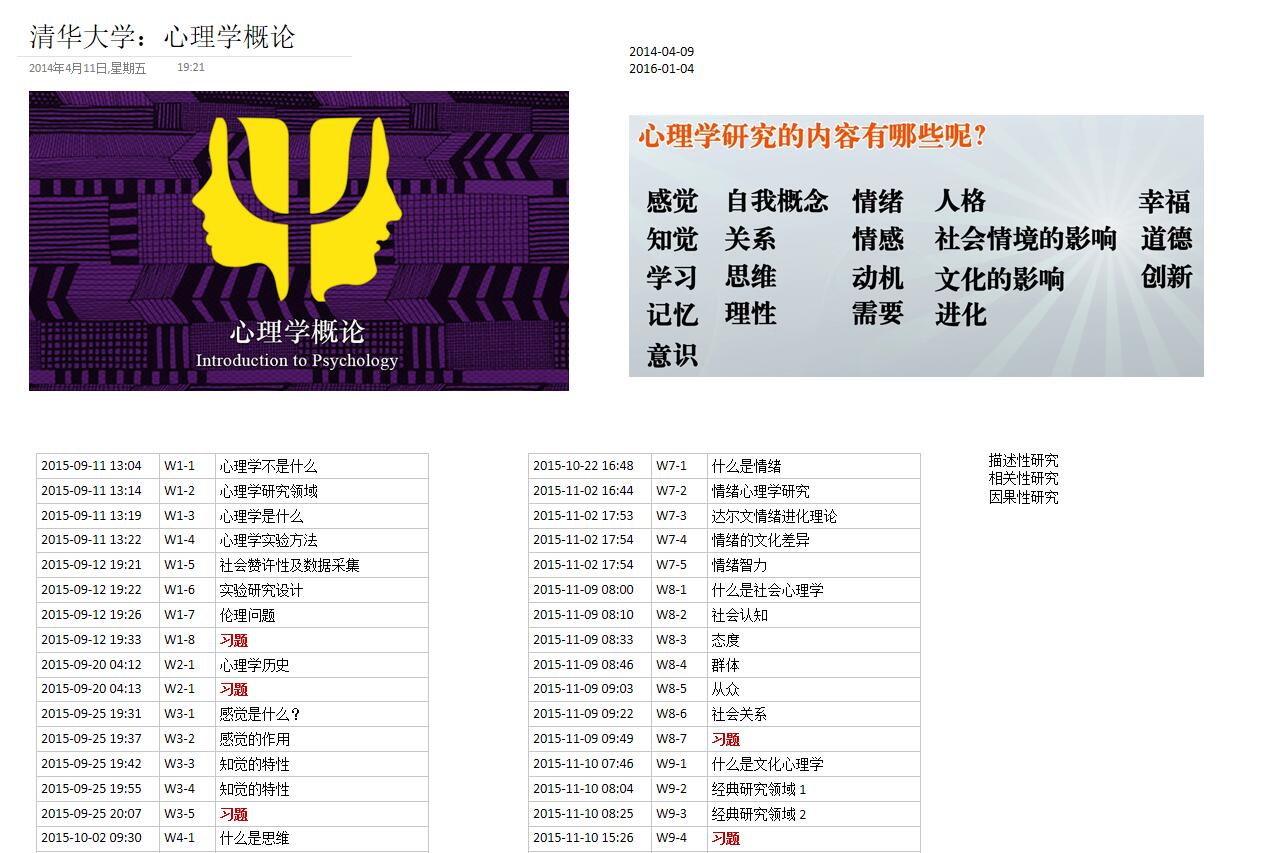The height and width of the screenshot is (853, 1279).
Task: Click the 2016-01-04 date note
Action: click(661, 69)
